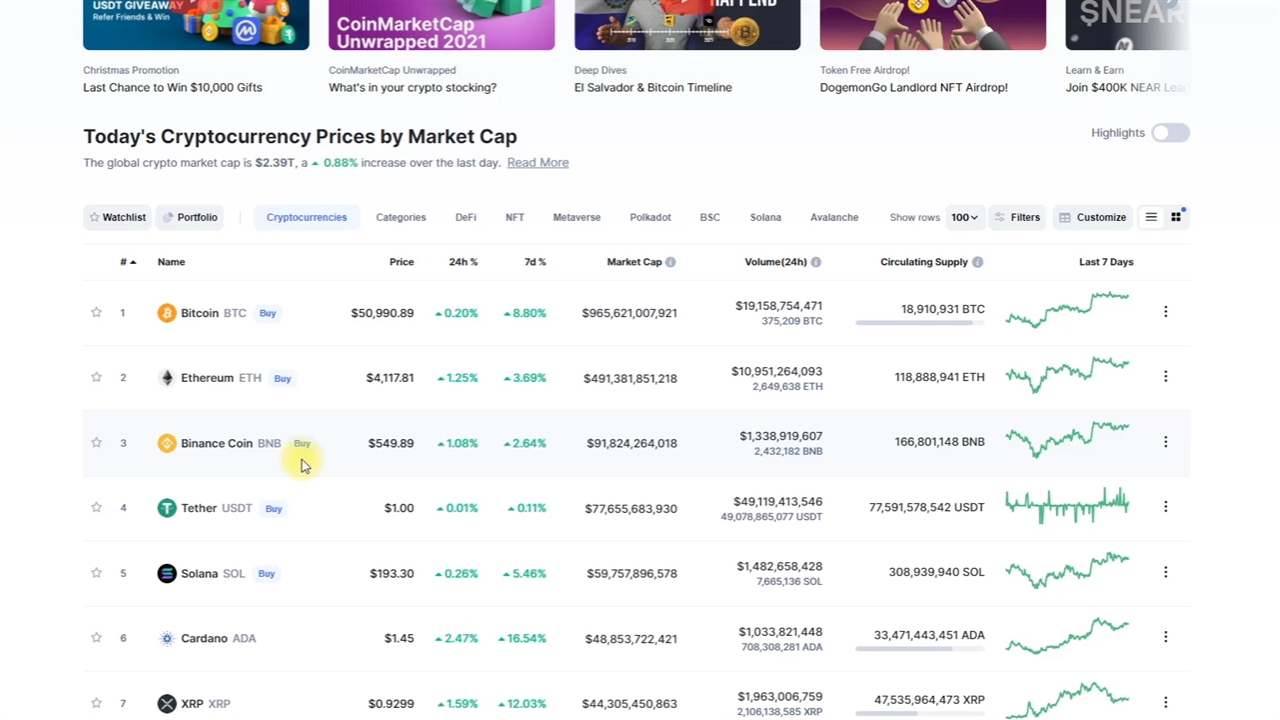Click the Ethereum coin logo icon
This screenshot has height=720, width=1280.
click(167, 378)
